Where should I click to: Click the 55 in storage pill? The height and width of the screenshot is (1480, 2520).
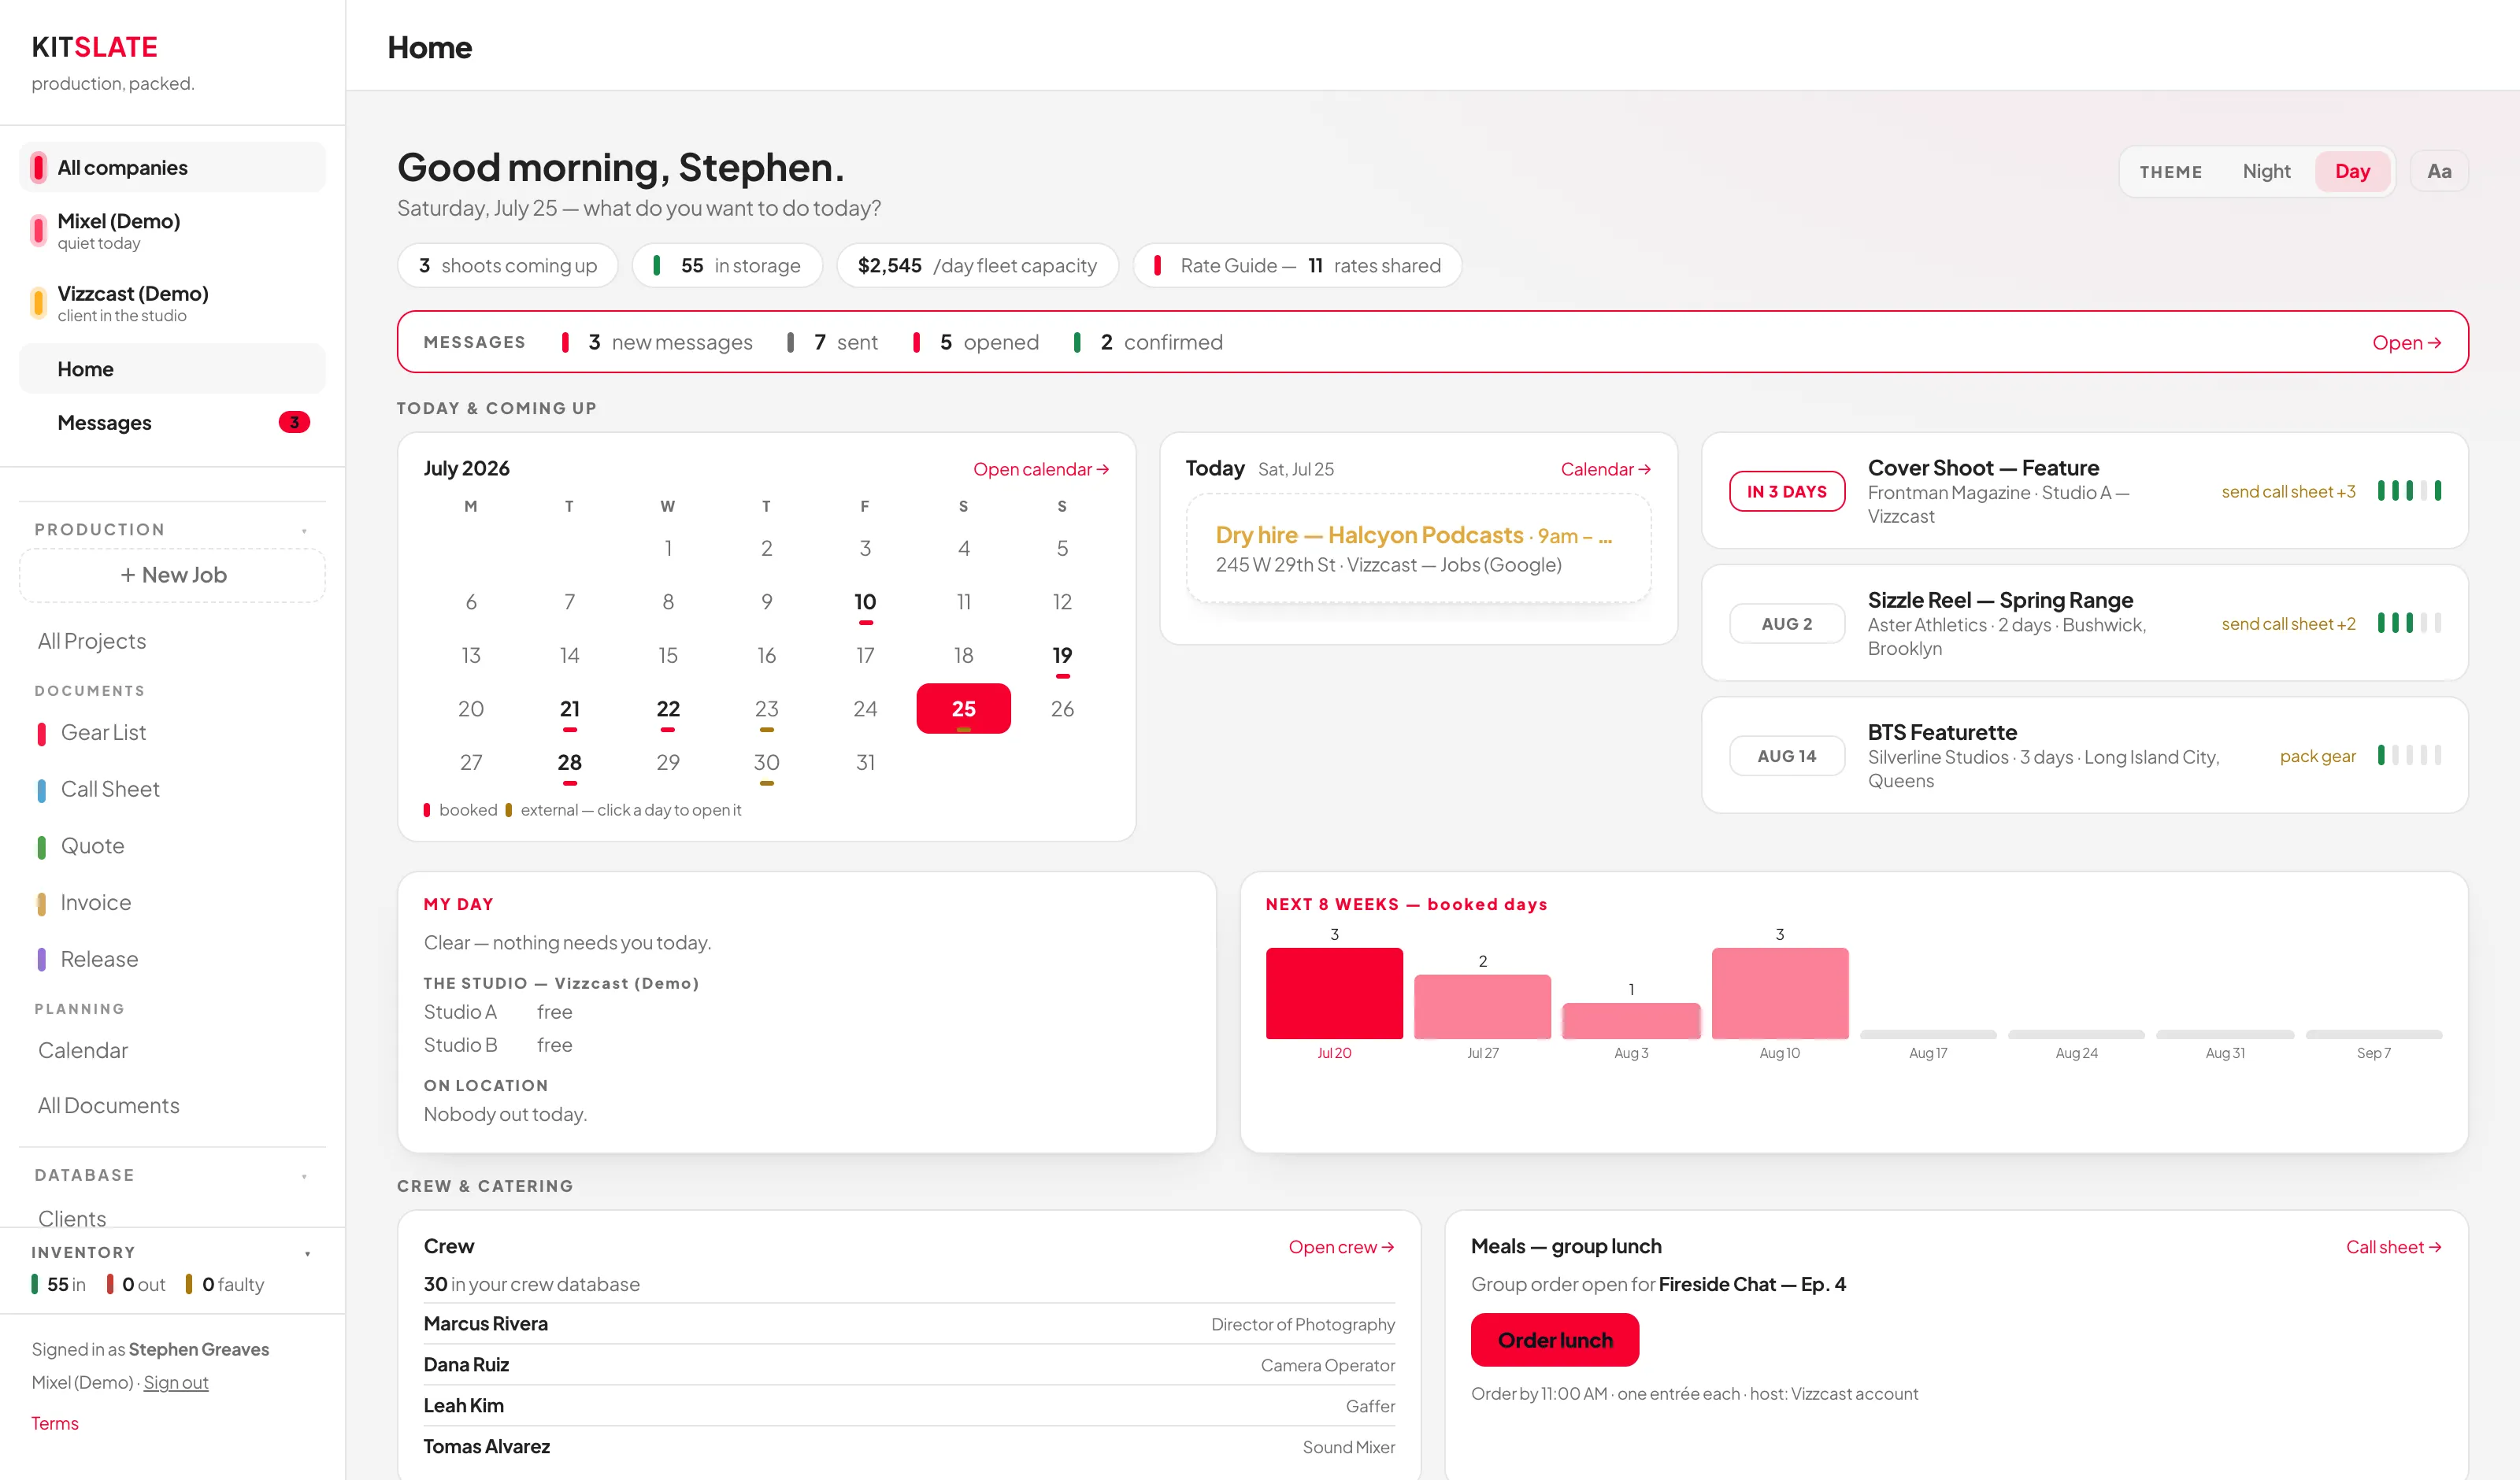727,265
